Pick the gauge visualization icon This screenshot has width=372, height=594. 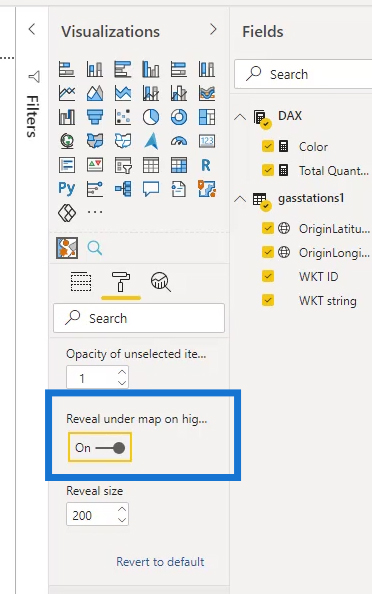(x=179, y=141)
